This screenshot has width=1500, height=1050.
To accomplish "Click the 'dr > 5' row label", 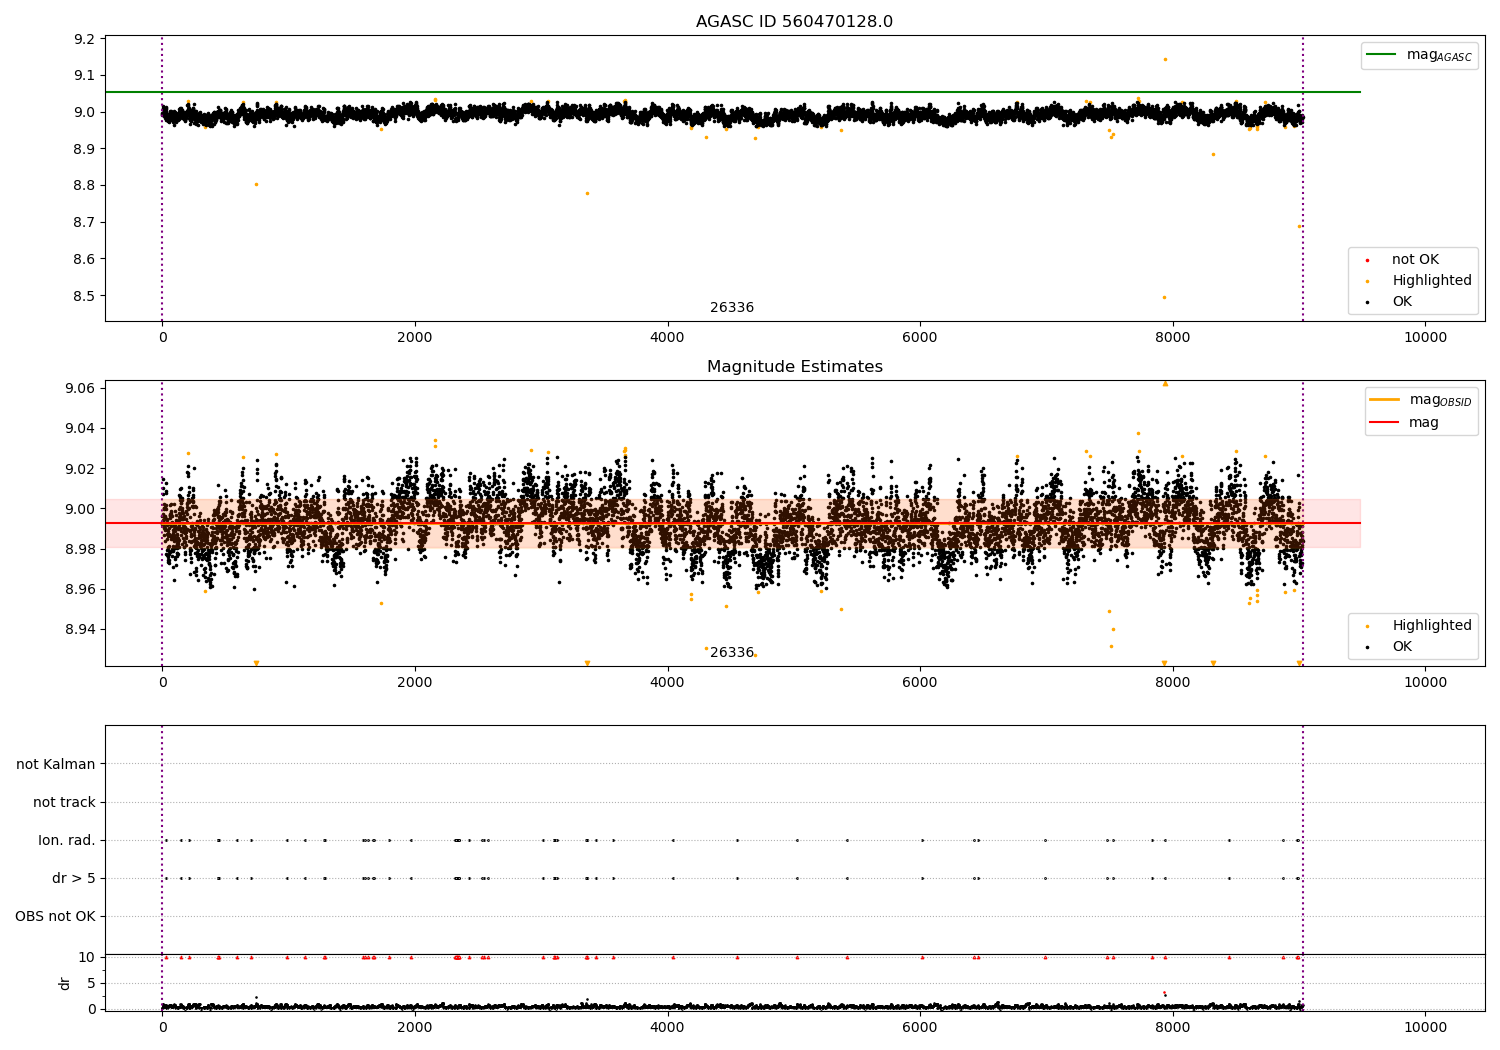I will click(x=74, y=878).
